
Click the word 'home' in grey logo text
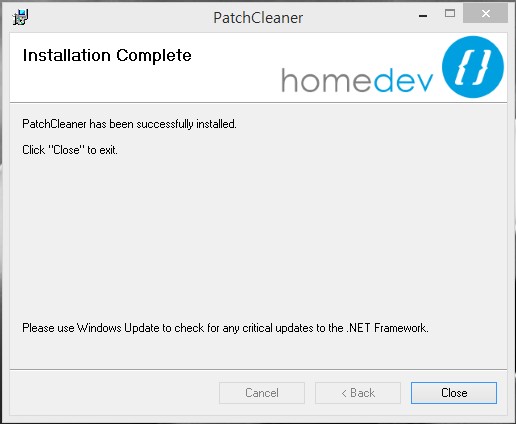pyautogui.click(x=326, y=80)
